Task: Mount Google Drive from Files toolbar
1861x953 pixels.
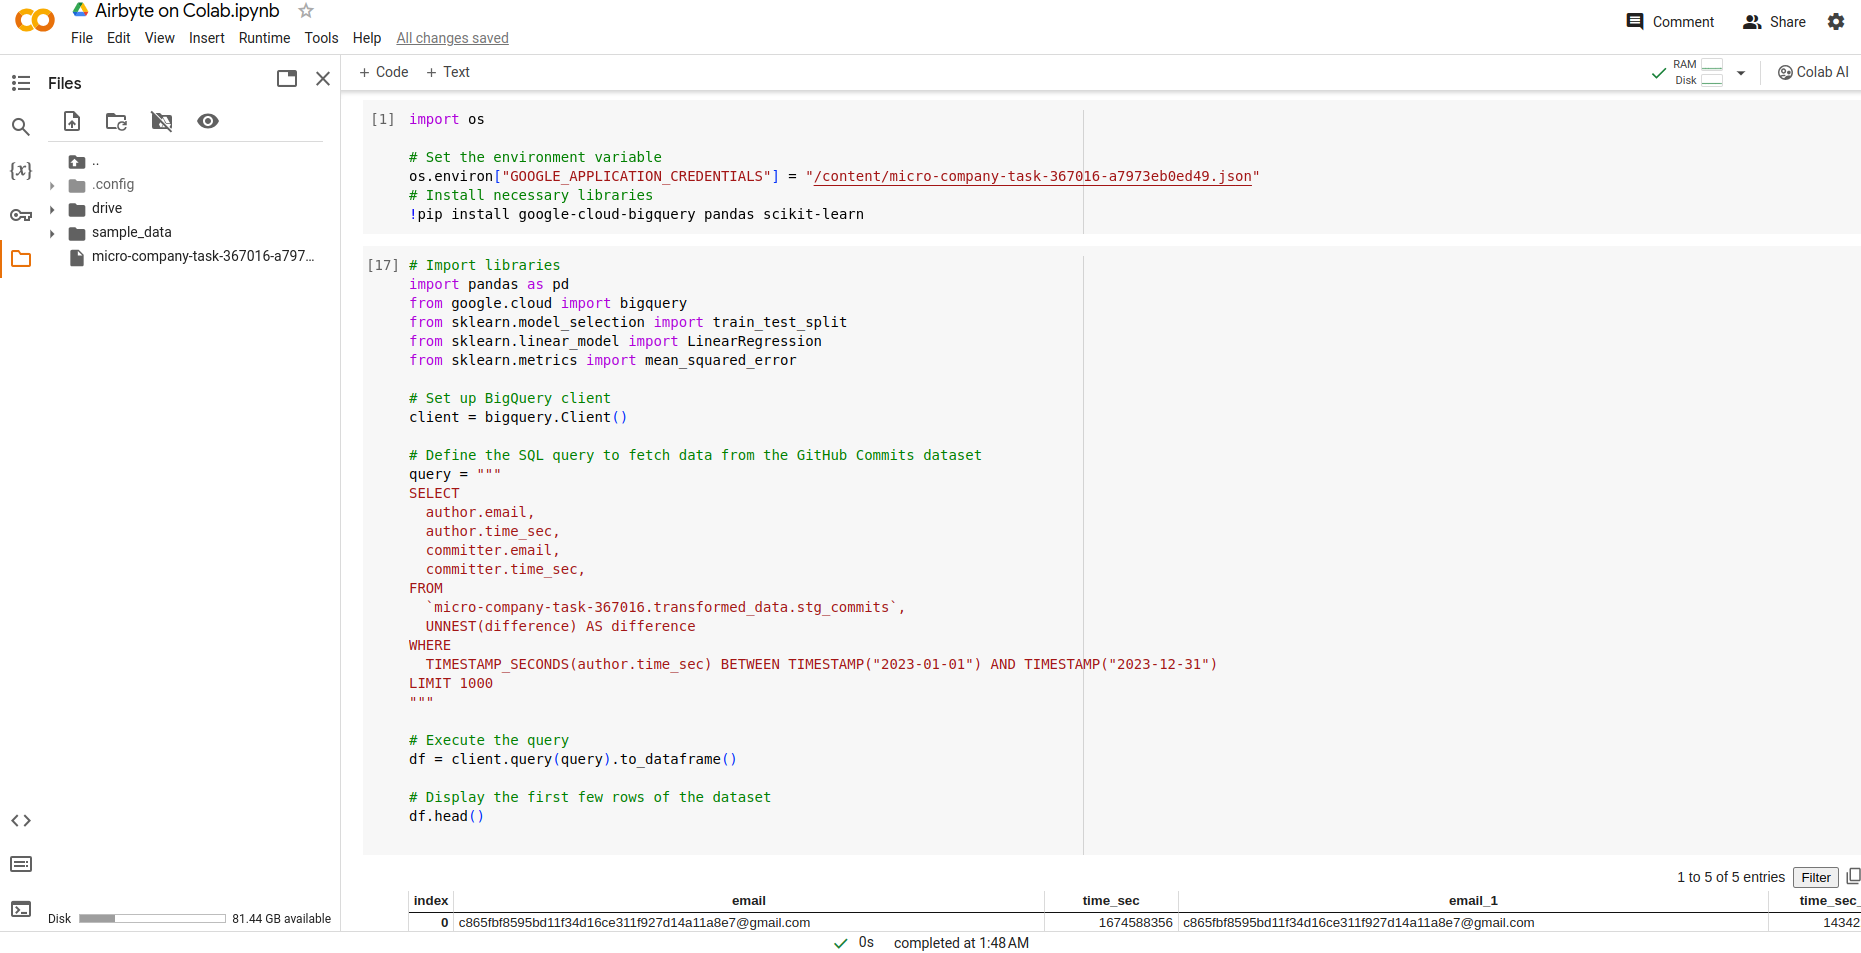Action: 161,121
